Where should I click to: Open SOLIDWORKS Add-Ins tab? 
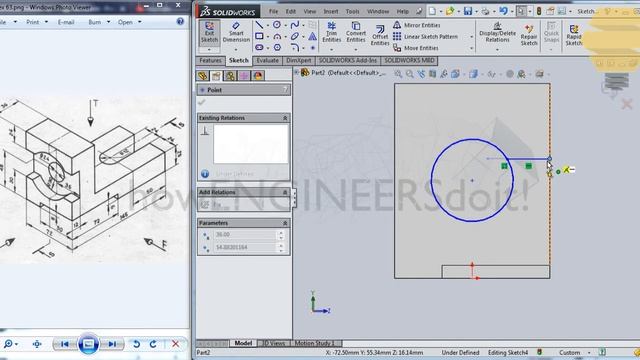[x=348, y=60]
